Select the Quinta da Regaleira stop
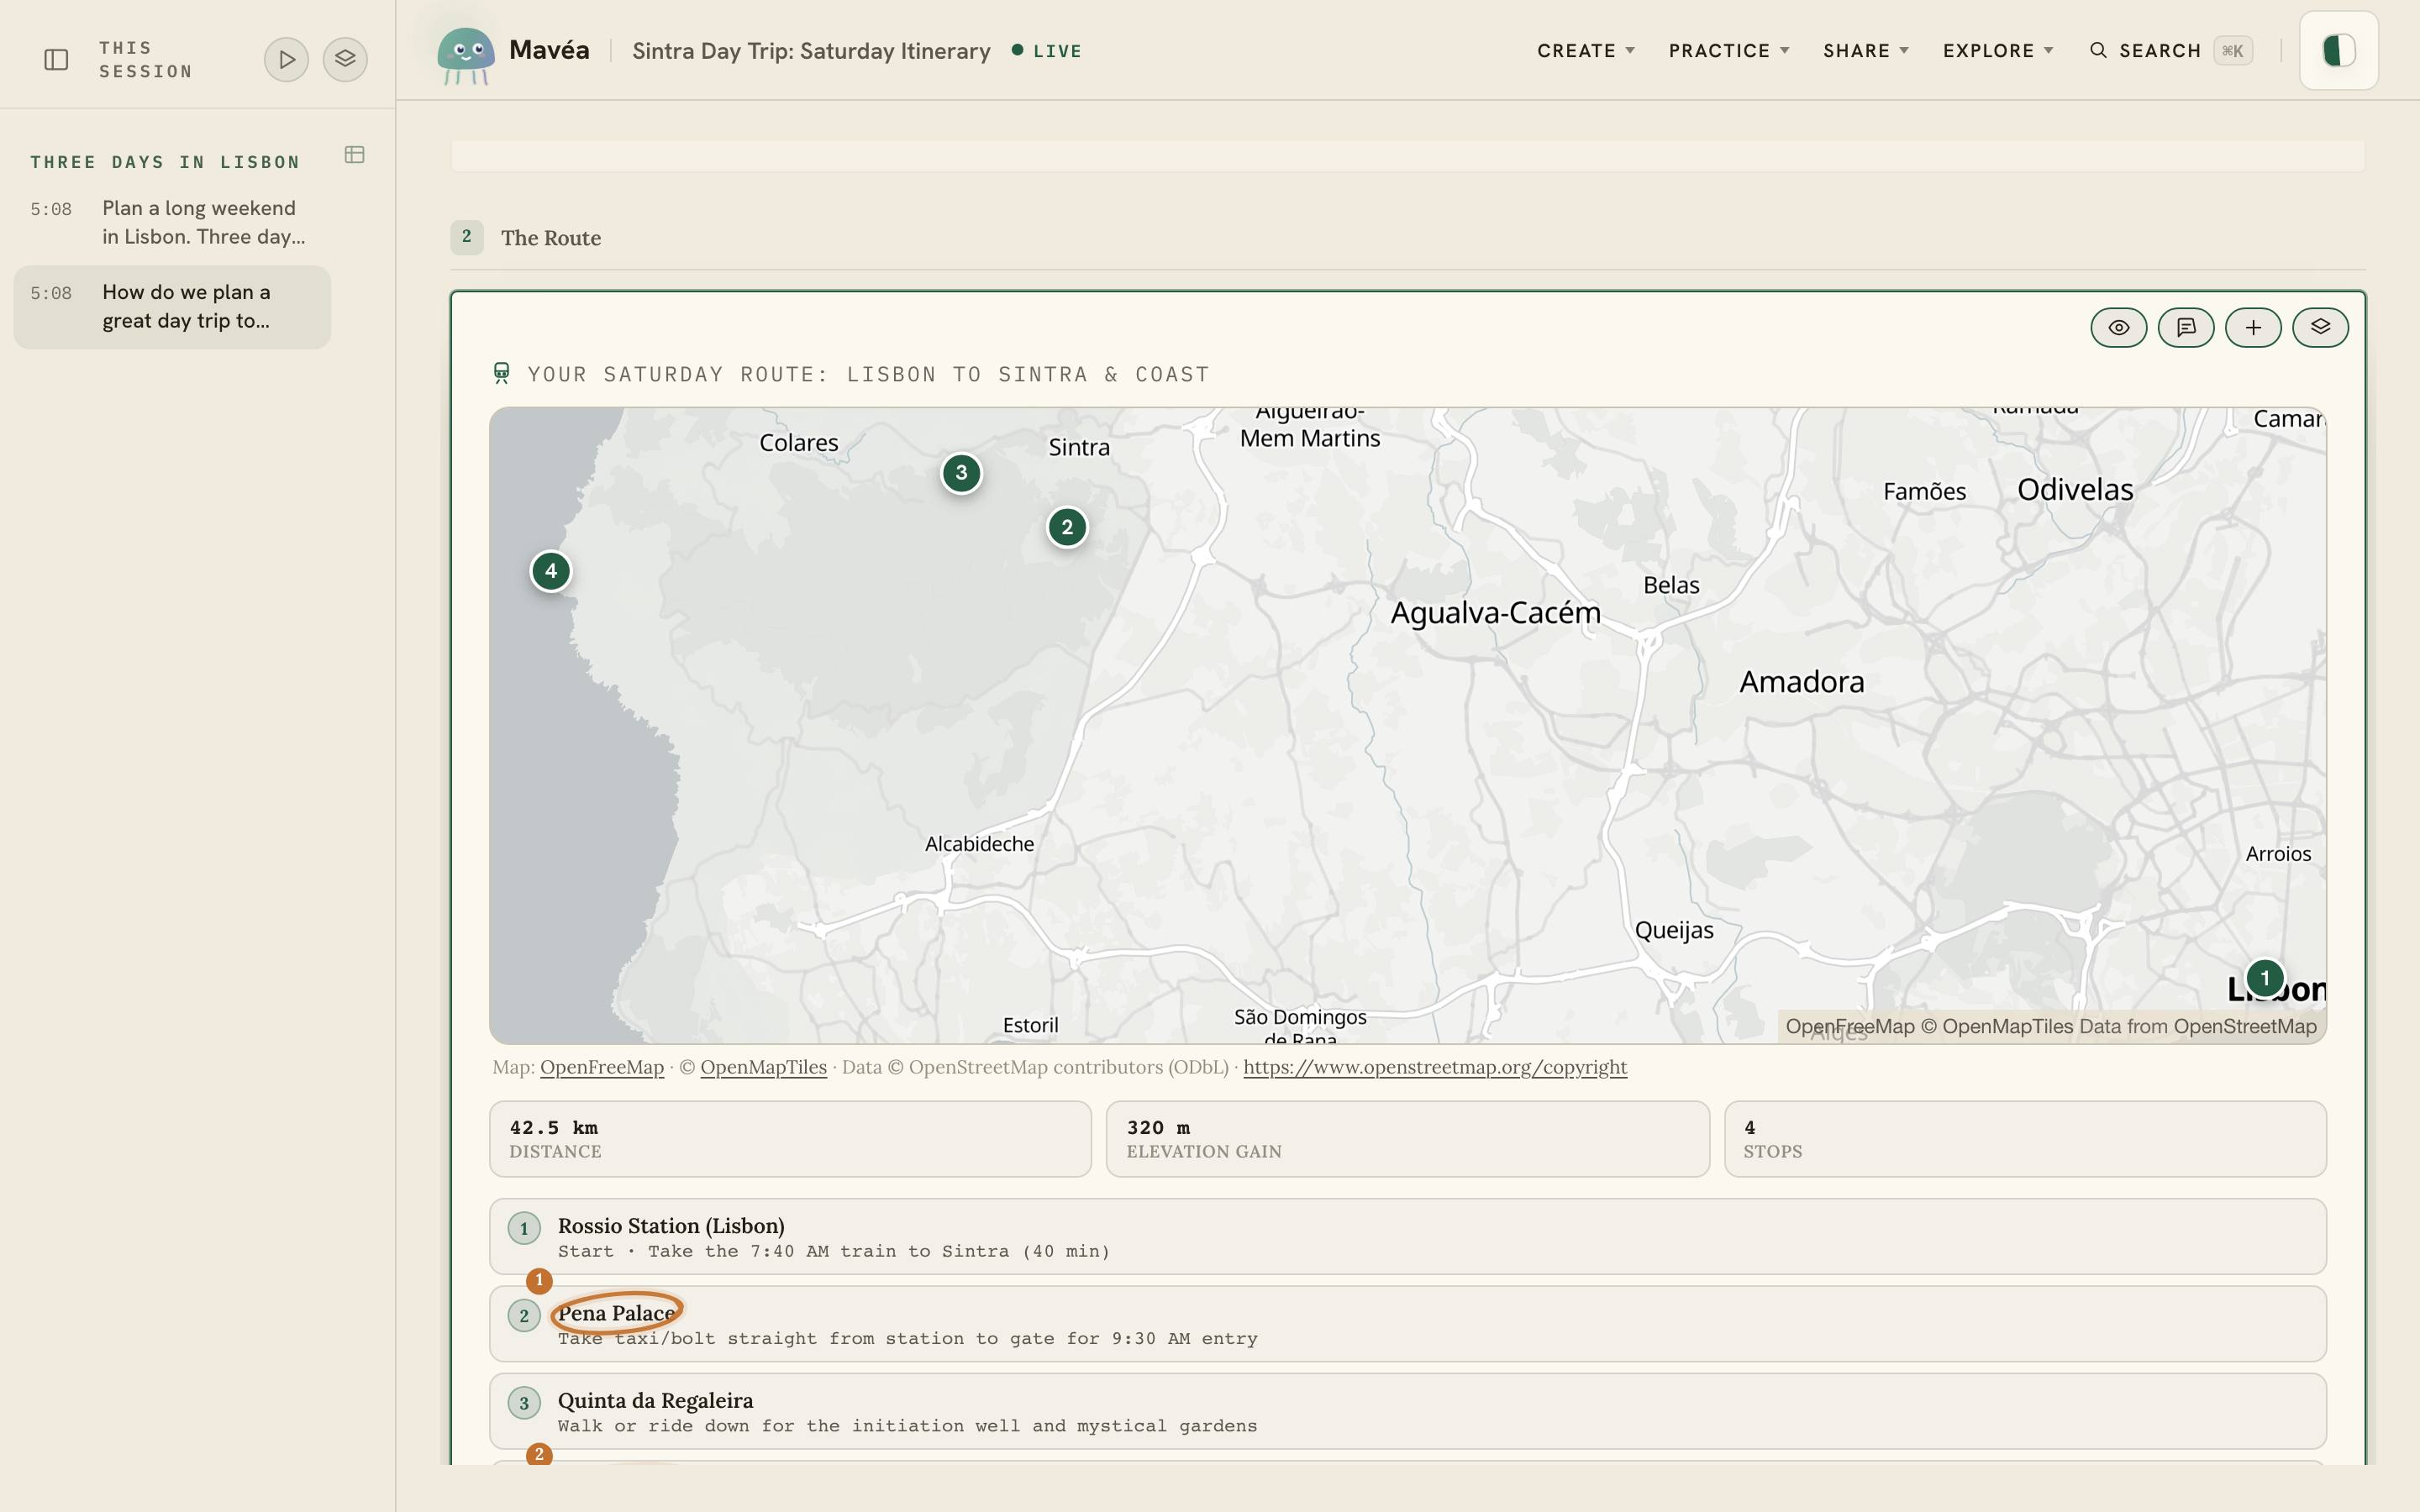This screenshot has height=1512, width=2420. click(1407, 1411)
